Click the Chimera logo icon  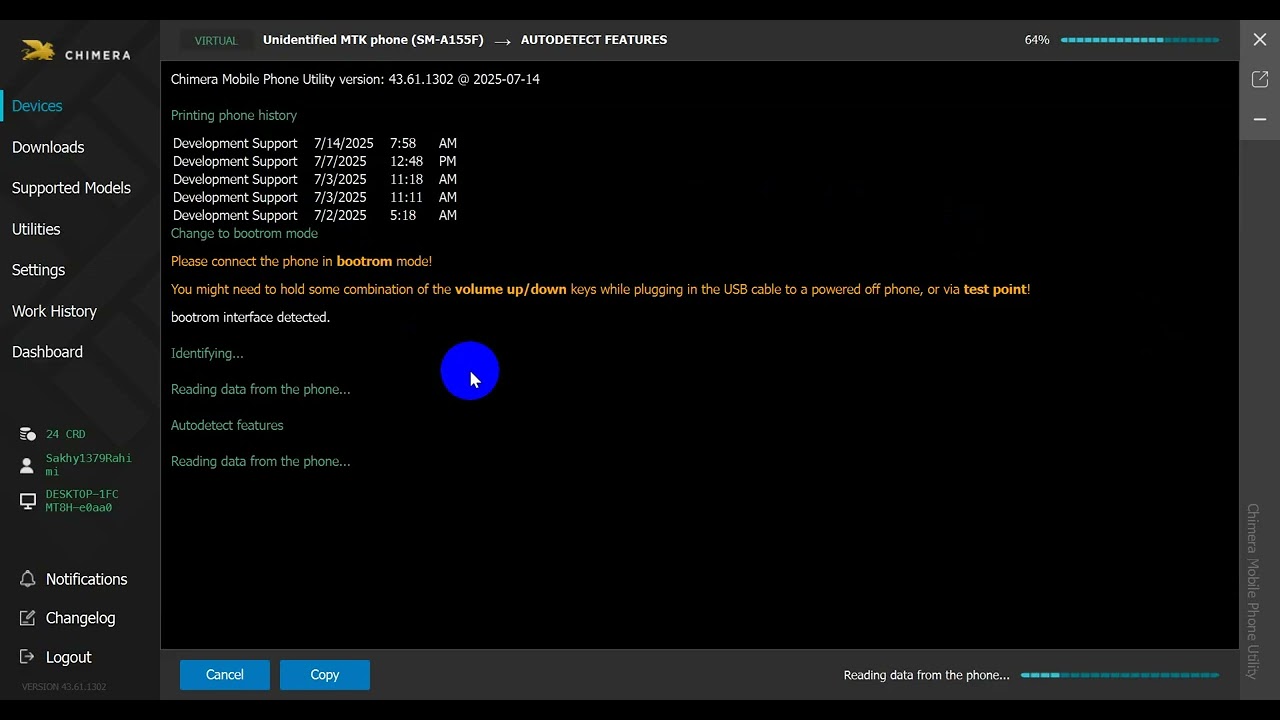[38, 51]
